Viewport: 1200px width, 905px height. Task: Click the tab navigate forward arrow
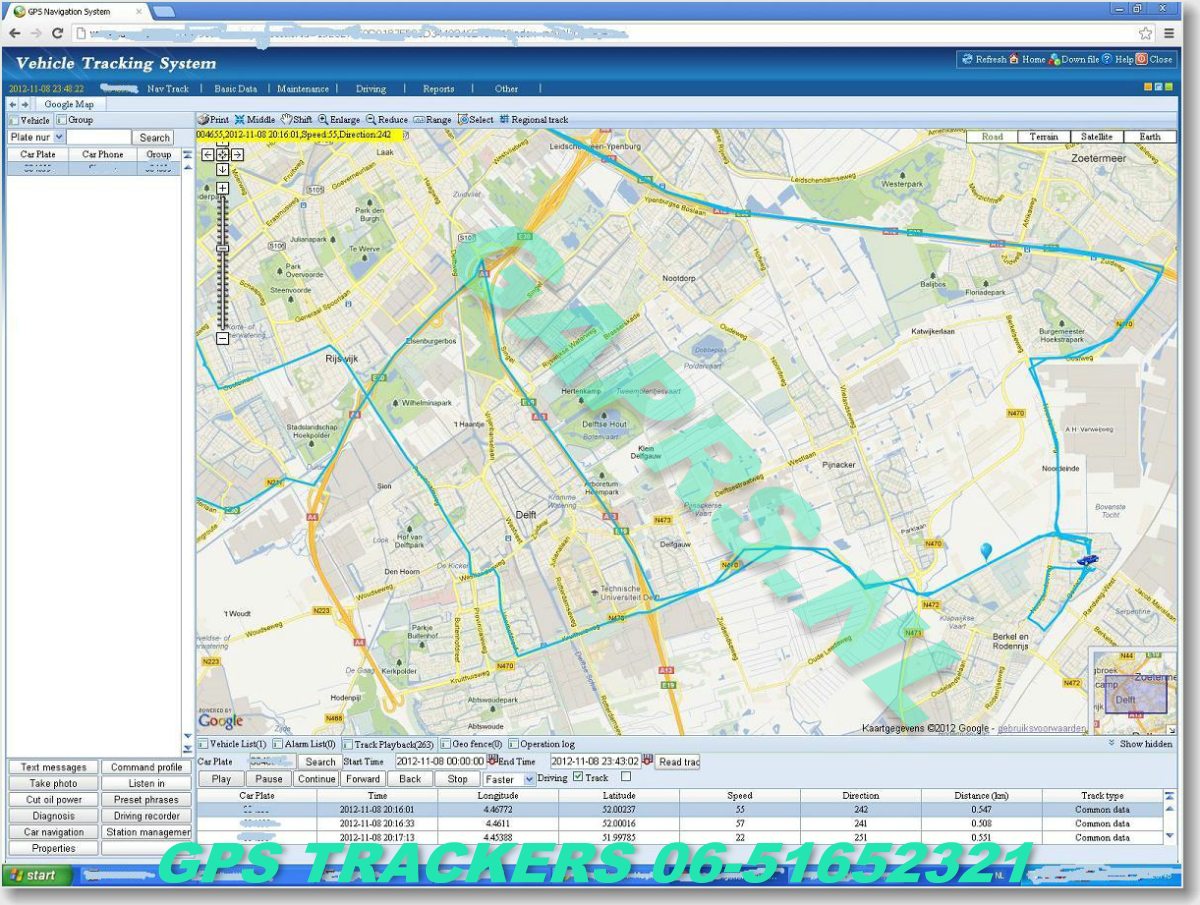pyautogui.click(x=25, y=104)
